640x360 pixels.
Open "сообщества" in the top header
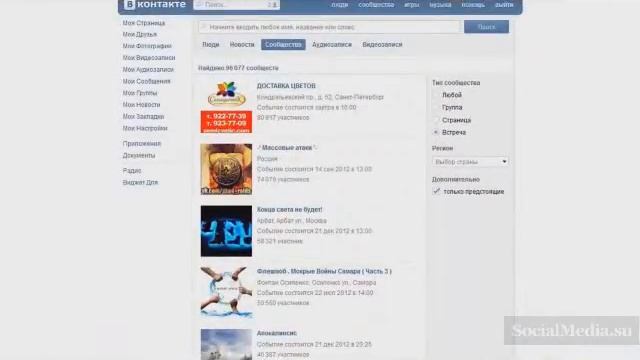pos(376,5)
